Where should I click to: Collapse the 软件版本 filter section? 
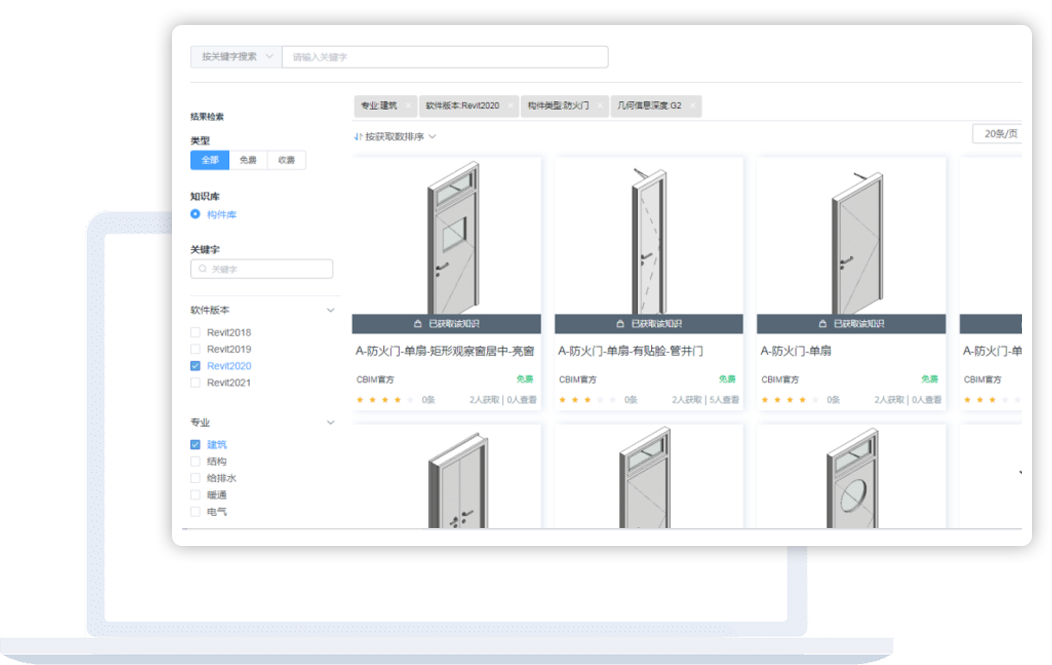[331, 310]
